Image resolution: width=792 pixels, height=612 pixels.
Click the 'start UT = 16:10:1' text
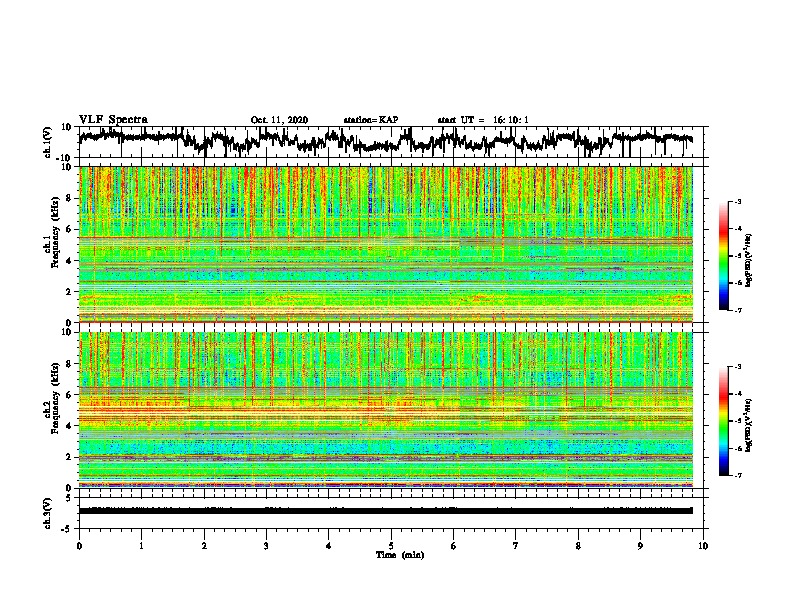(483, 120)
